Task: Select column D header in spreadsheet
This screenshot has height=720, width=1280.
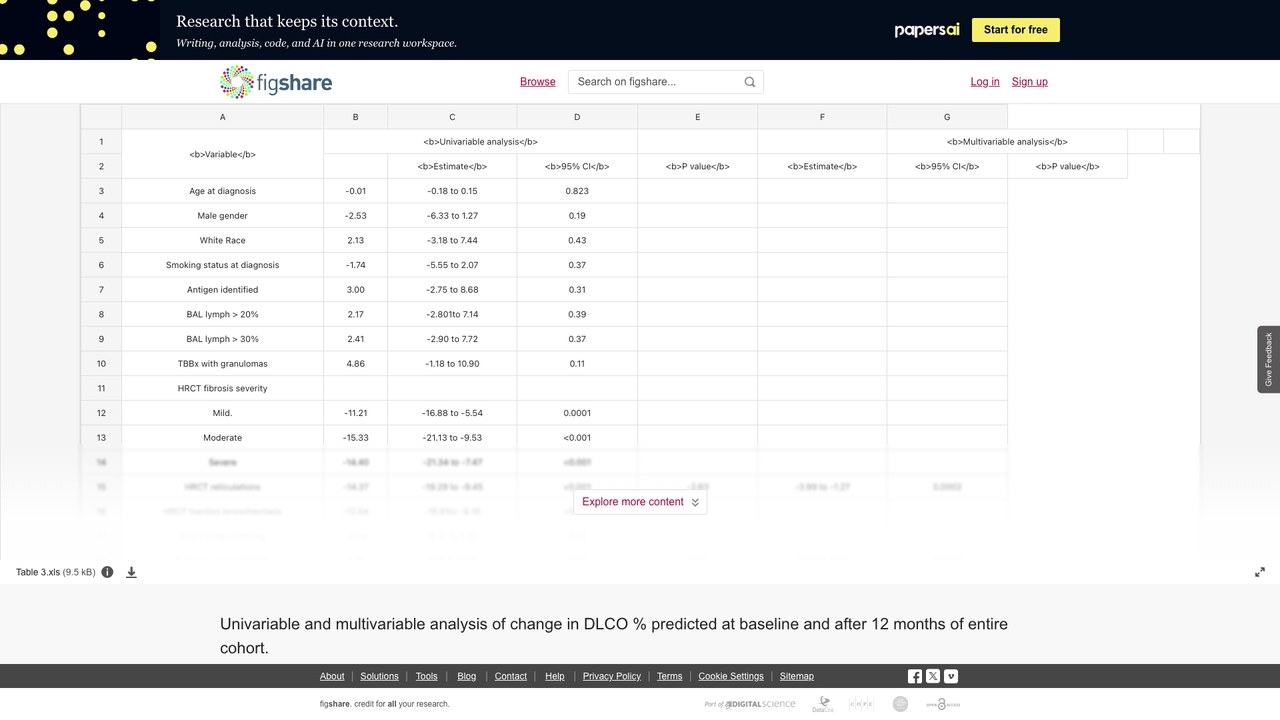Action: click(577, 117)
